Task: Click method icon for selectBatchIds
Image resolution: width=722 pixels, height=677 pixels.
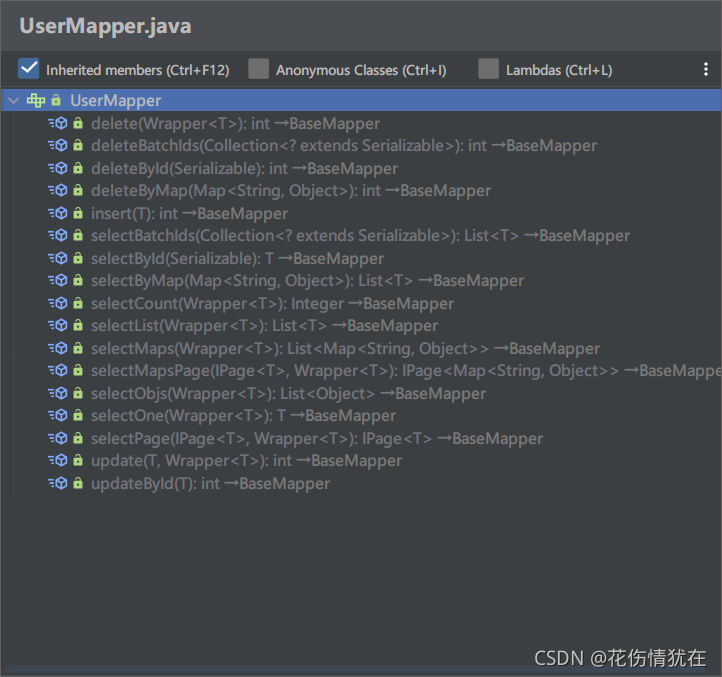Action: [x=58, y=235]
